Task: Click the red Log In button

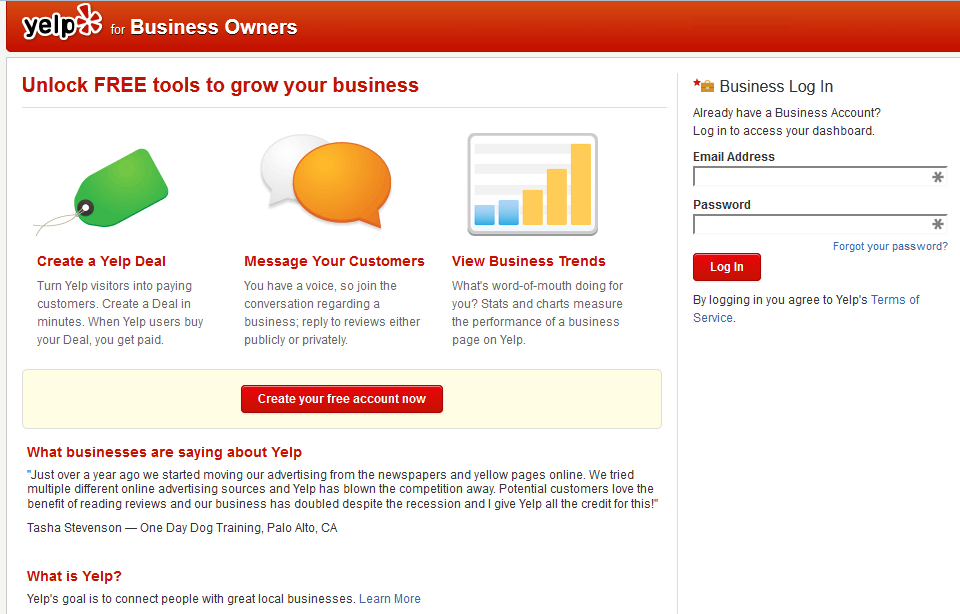Action: pos(727,267)
